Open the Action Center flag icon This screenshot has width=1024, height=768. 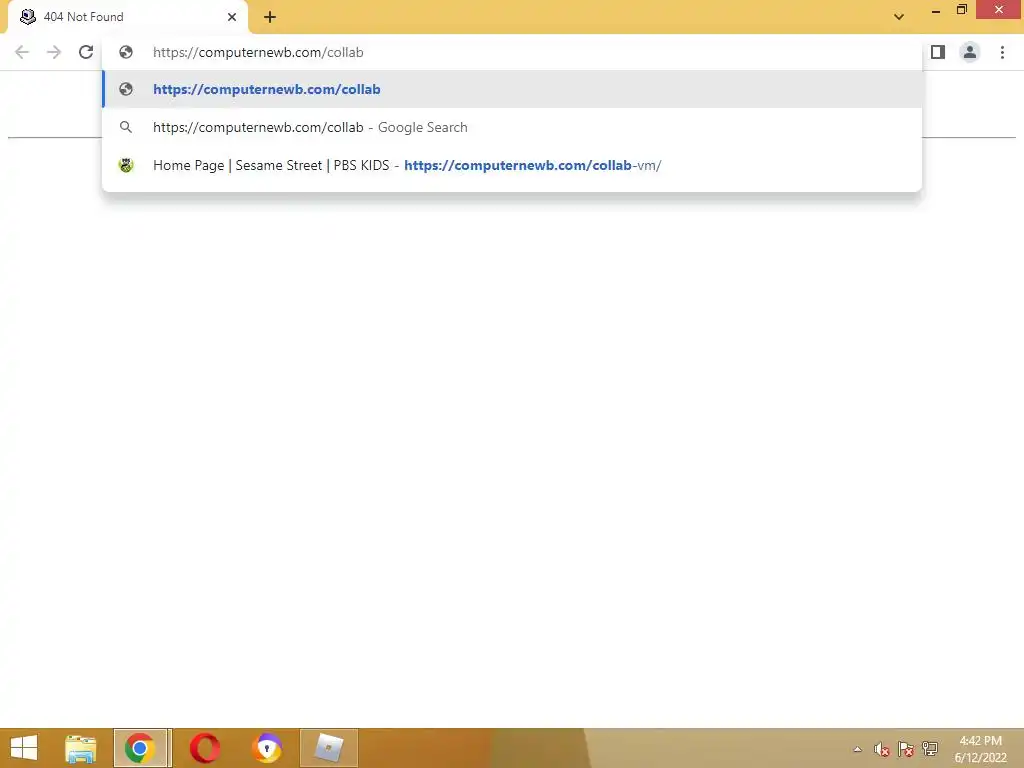[x=906, y=749]
